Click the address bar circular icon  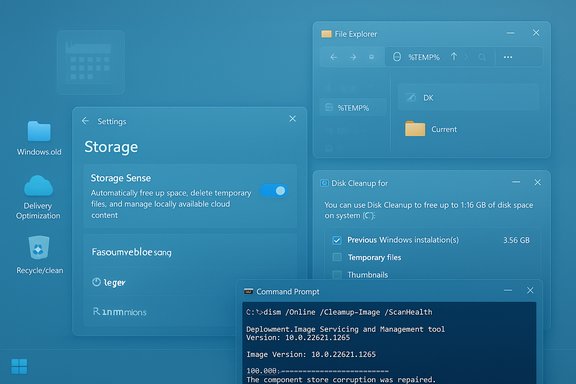coord(397,57)
